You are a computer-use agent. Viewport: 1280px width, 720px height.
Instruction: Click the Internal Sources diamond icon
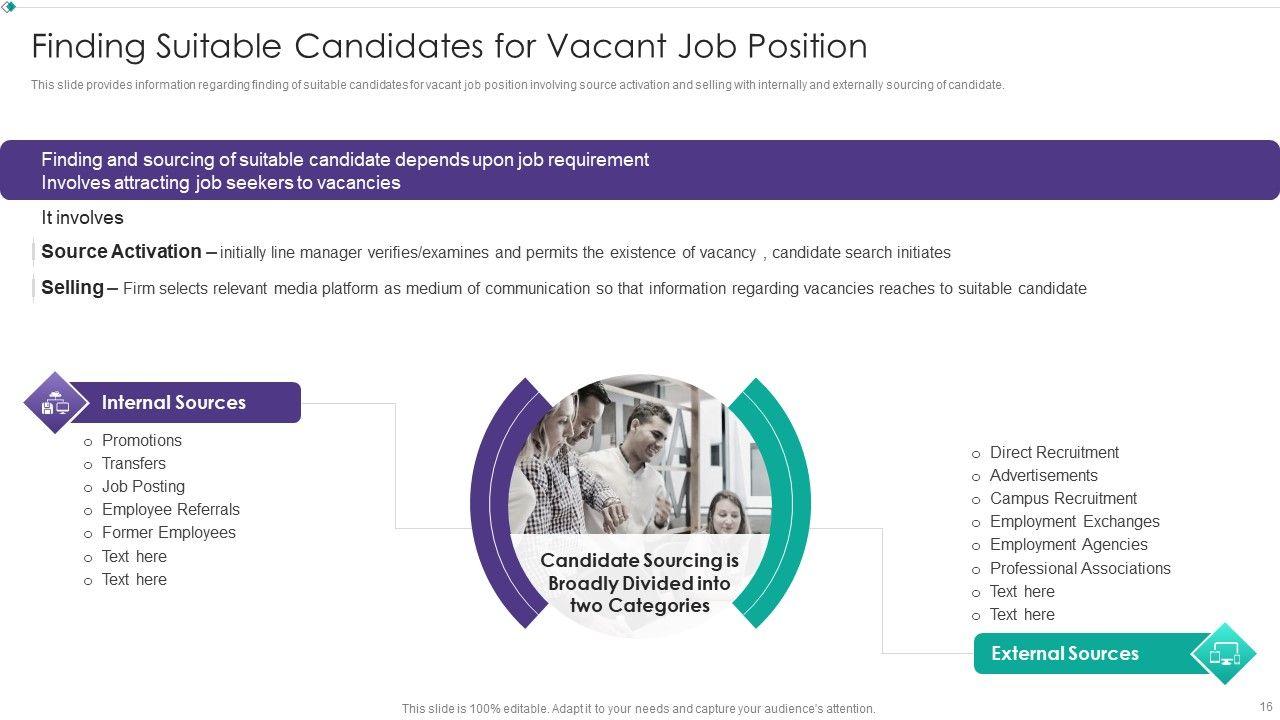tap(55, 403)
